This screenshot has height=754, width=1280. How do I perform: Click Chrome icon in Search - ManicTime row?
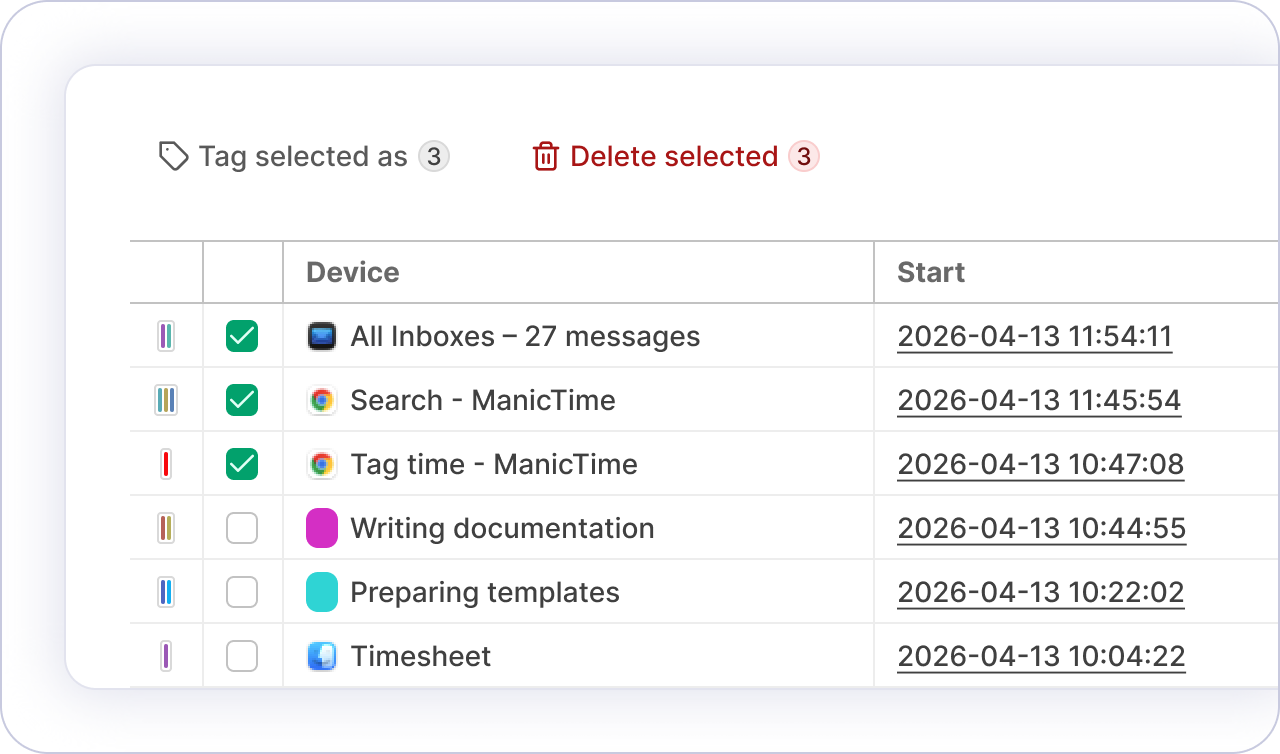321,401
